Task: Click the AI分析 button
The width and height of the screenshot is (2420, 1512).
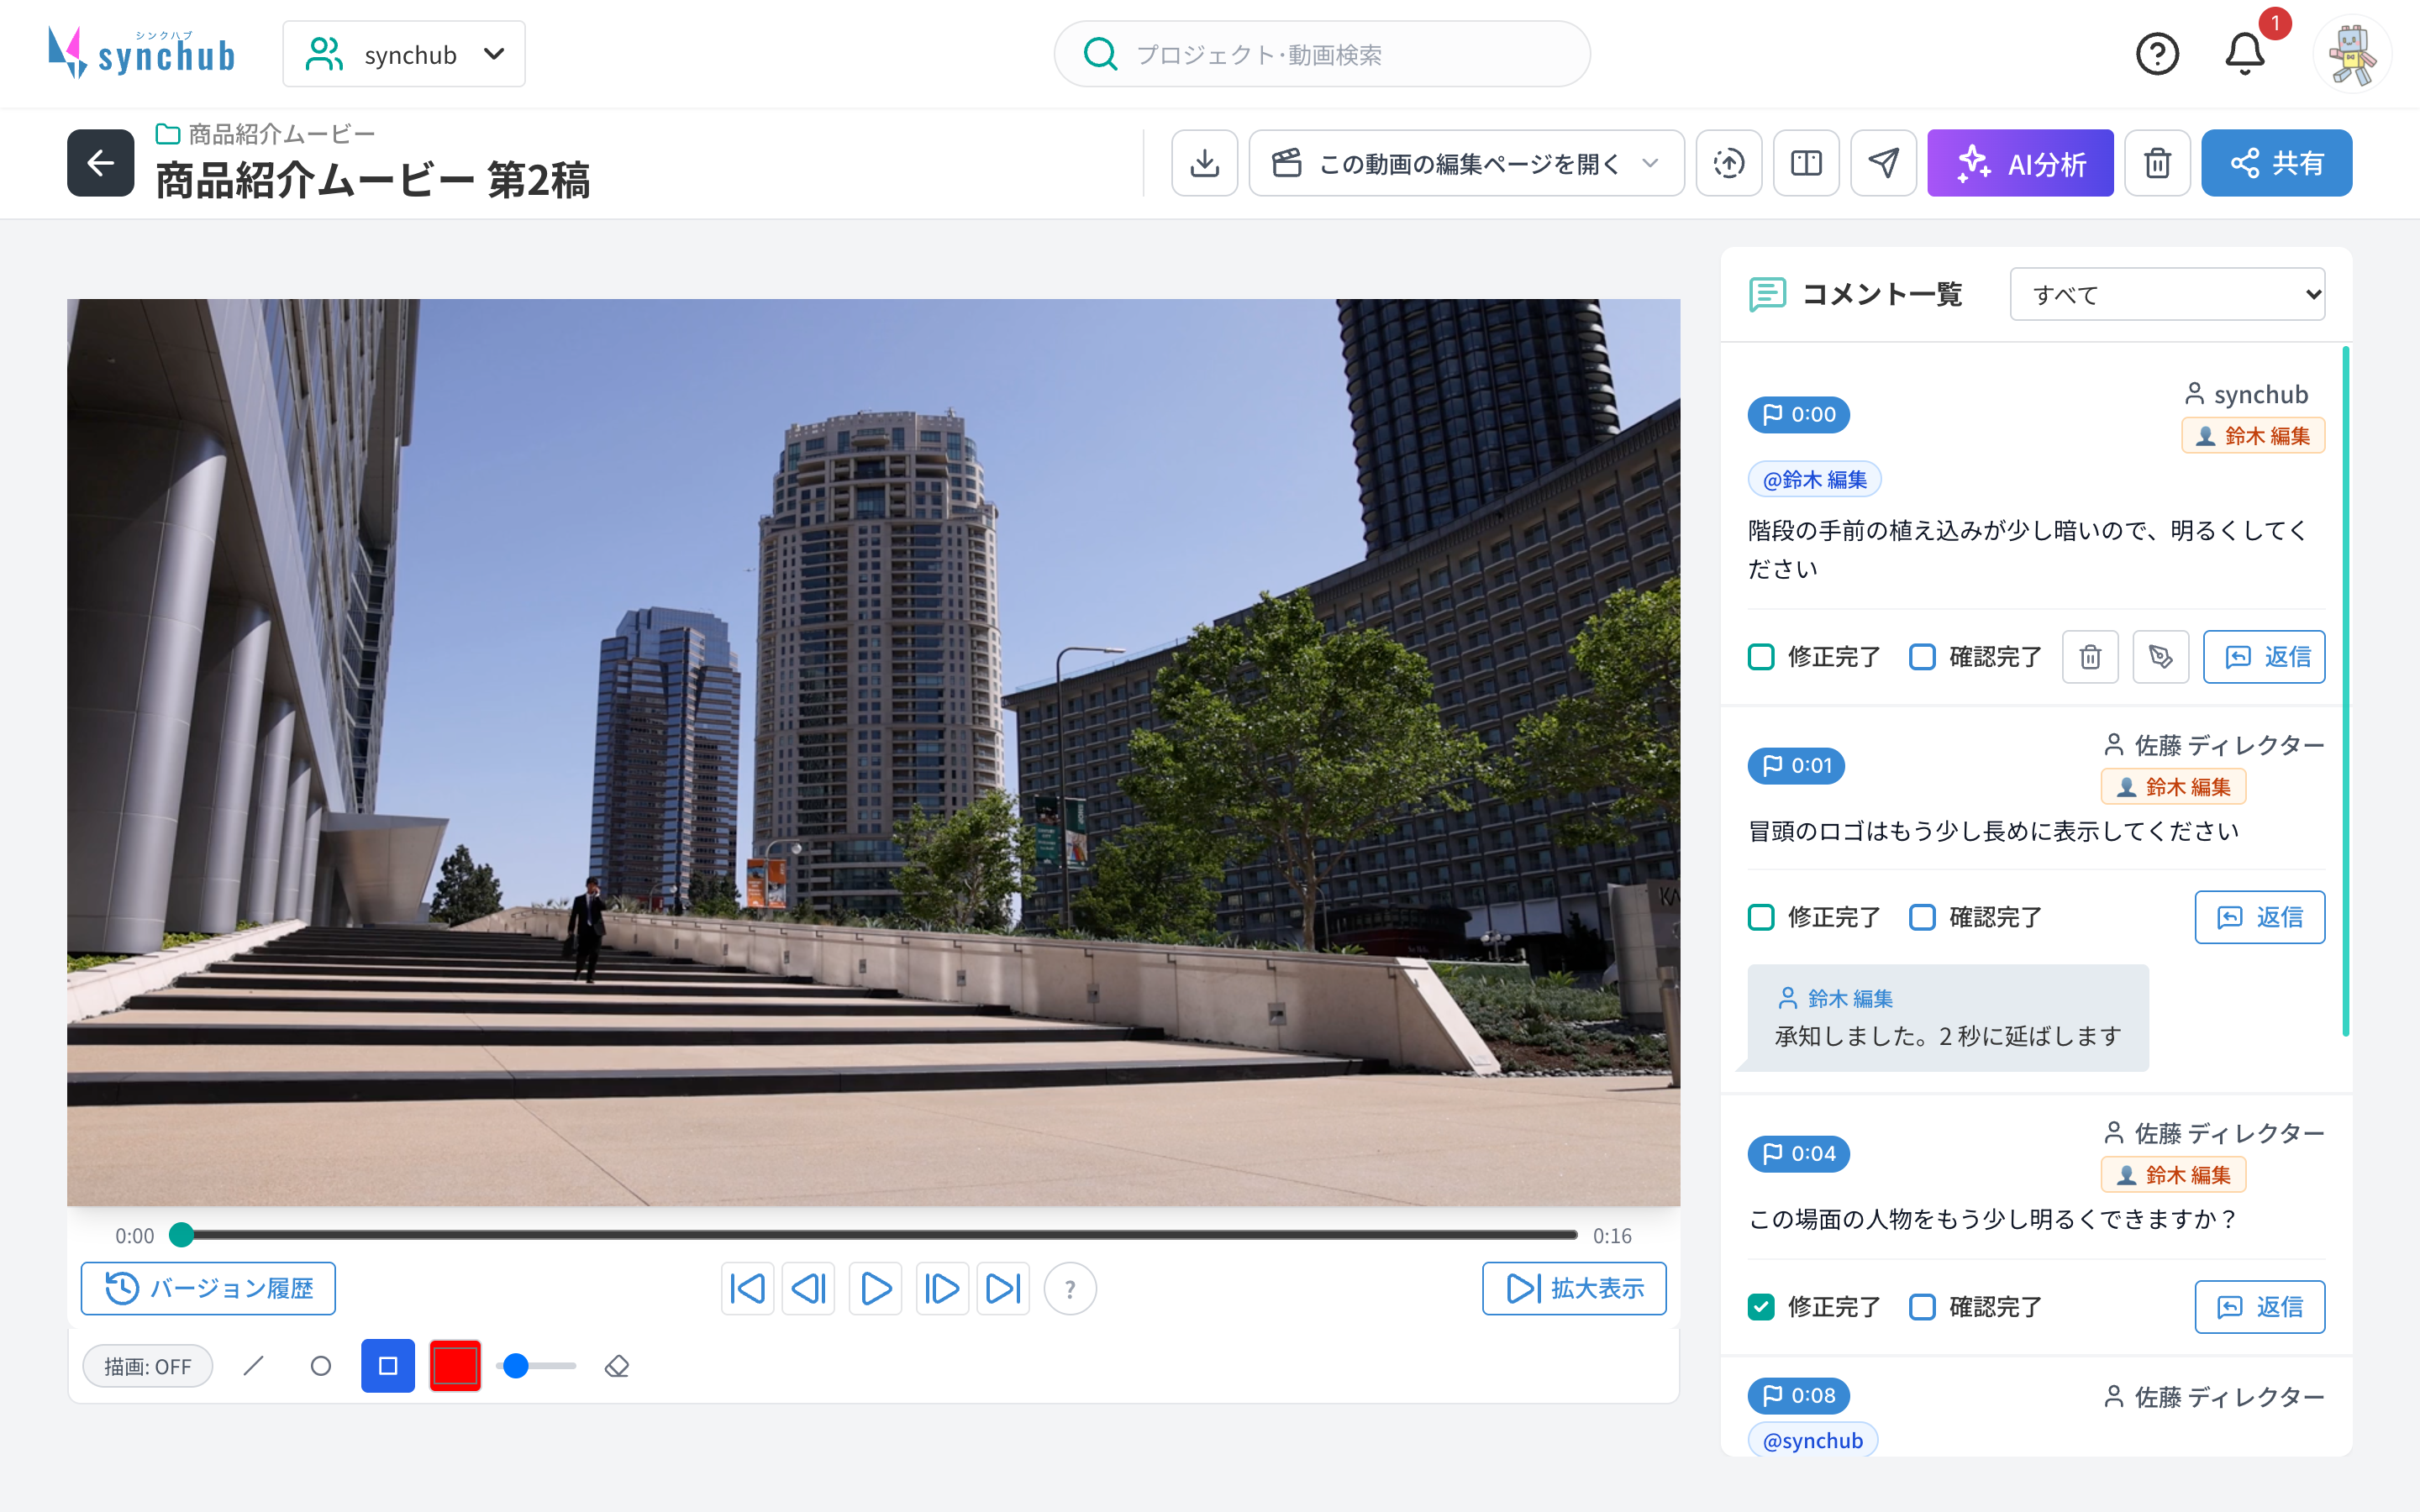Action: click(x=2020, y=163)
